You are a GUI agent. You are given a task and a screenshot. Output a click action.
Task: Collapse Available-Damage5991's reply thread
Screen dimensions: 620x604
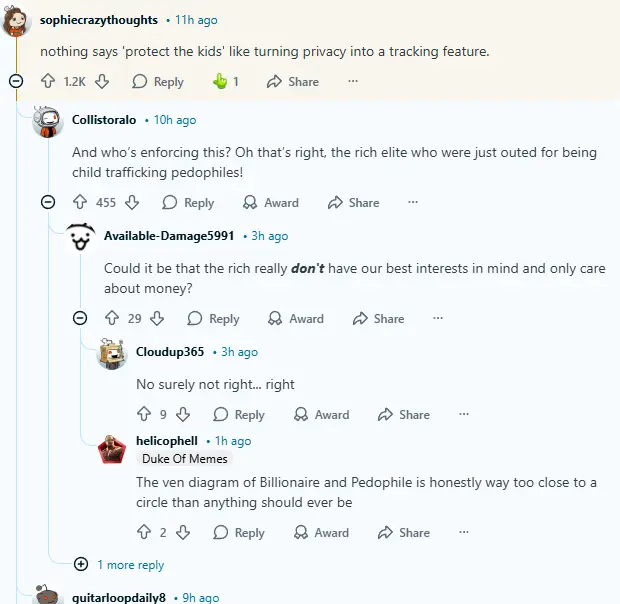tap(80, 318)
